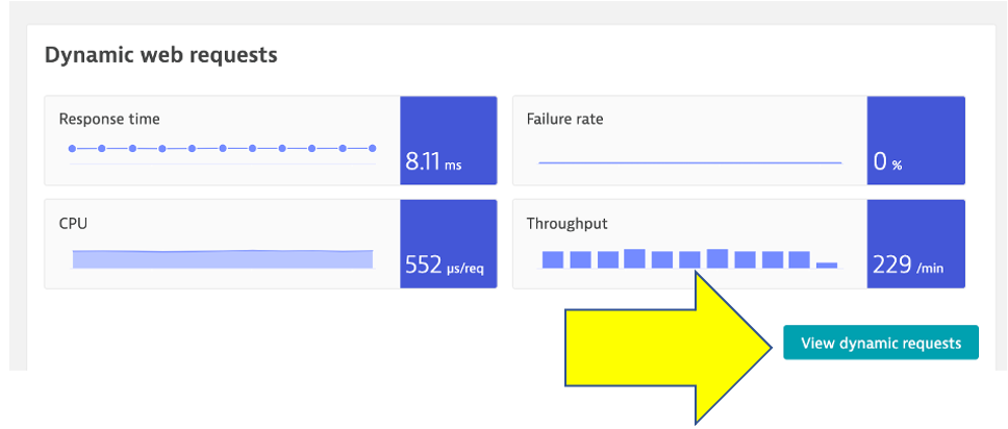
Task: Open the Response time tile label
Action: 109,119
